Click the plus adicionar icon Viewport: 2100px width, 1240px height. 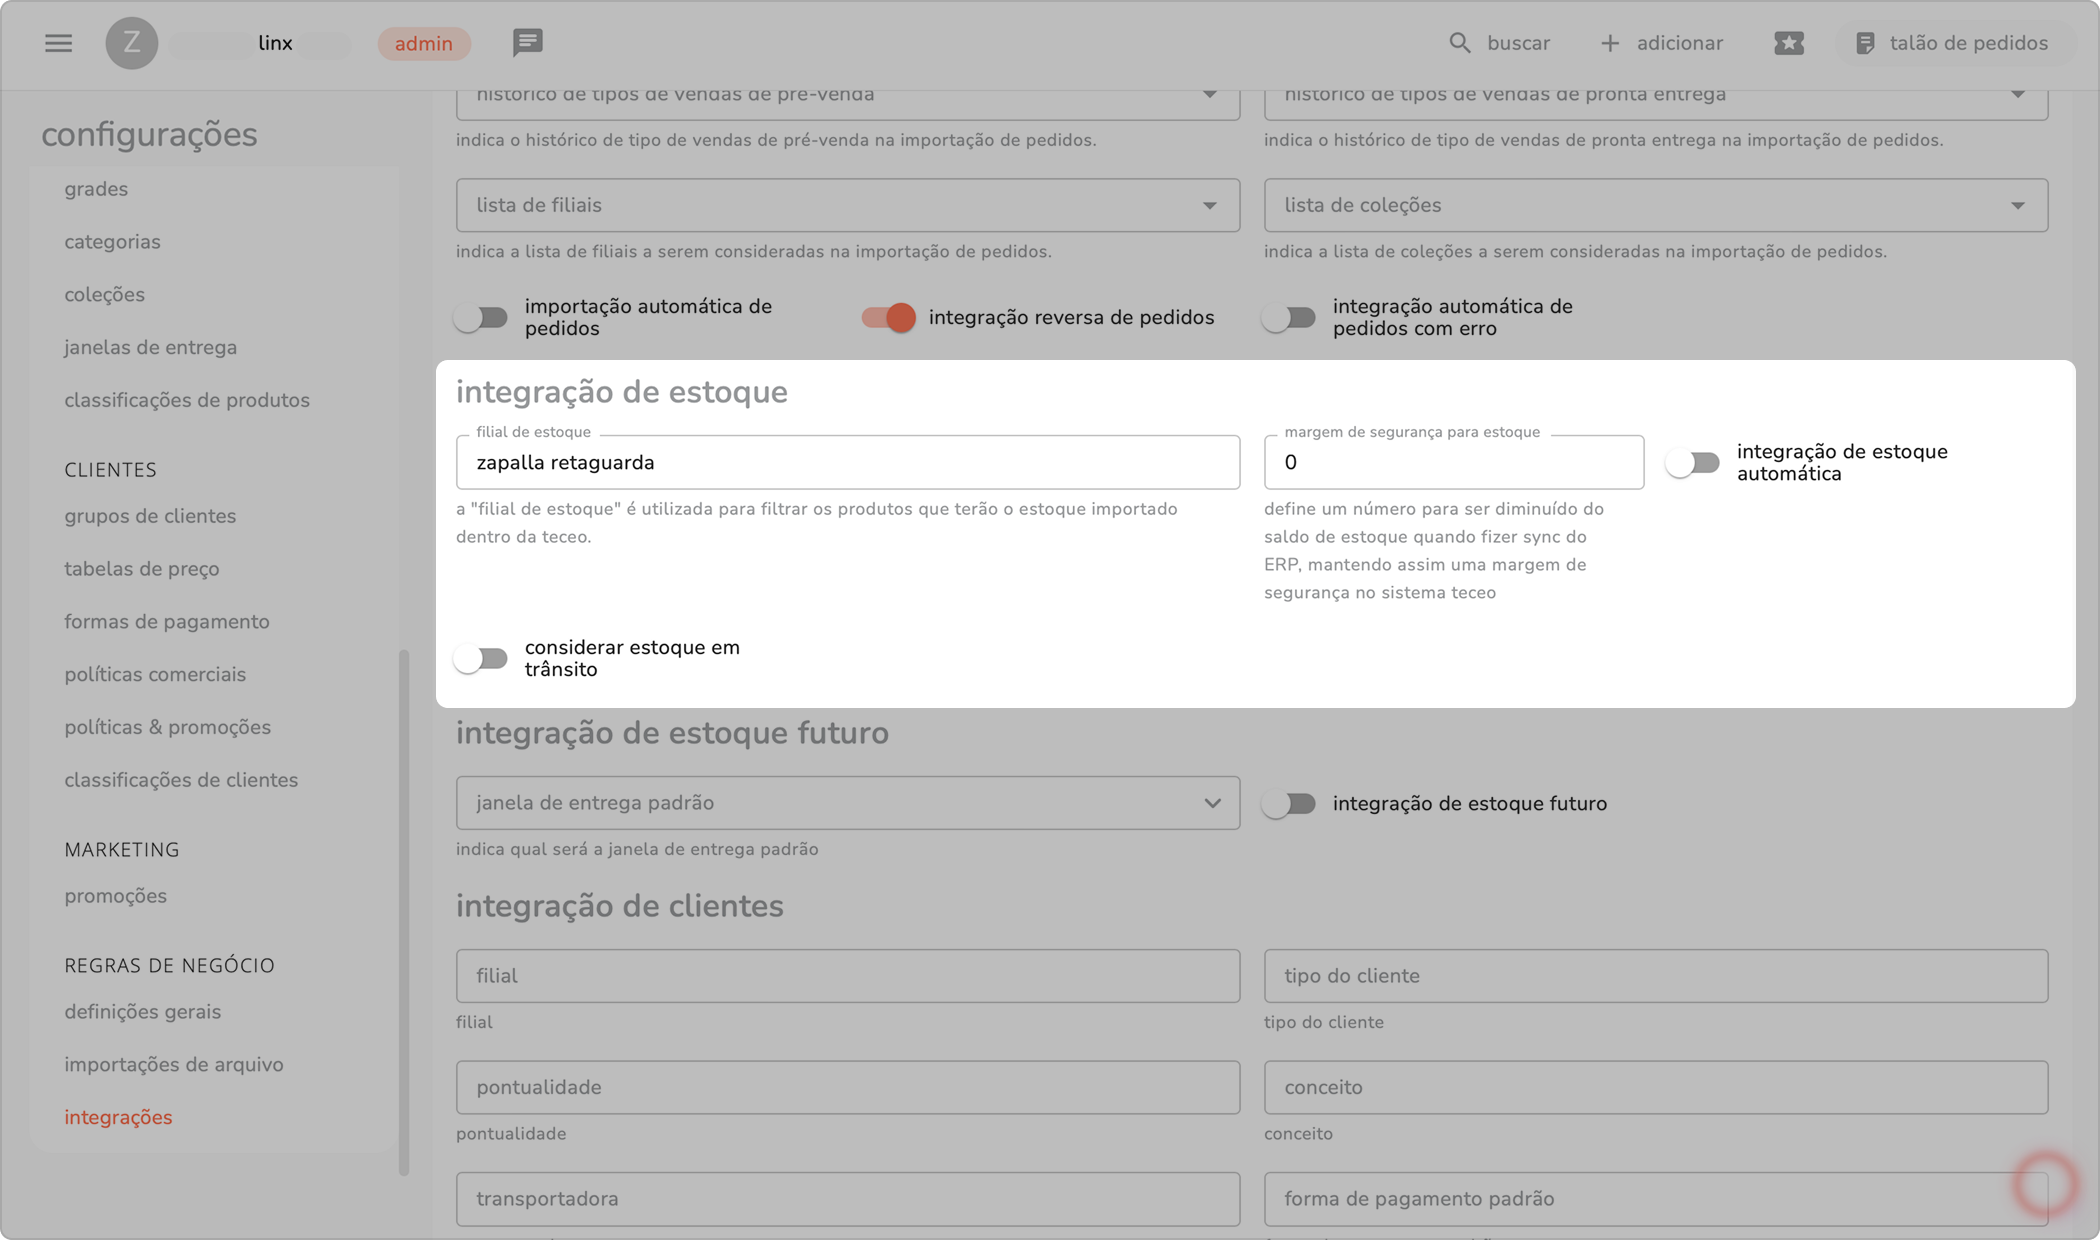[x=1609, y=43]
